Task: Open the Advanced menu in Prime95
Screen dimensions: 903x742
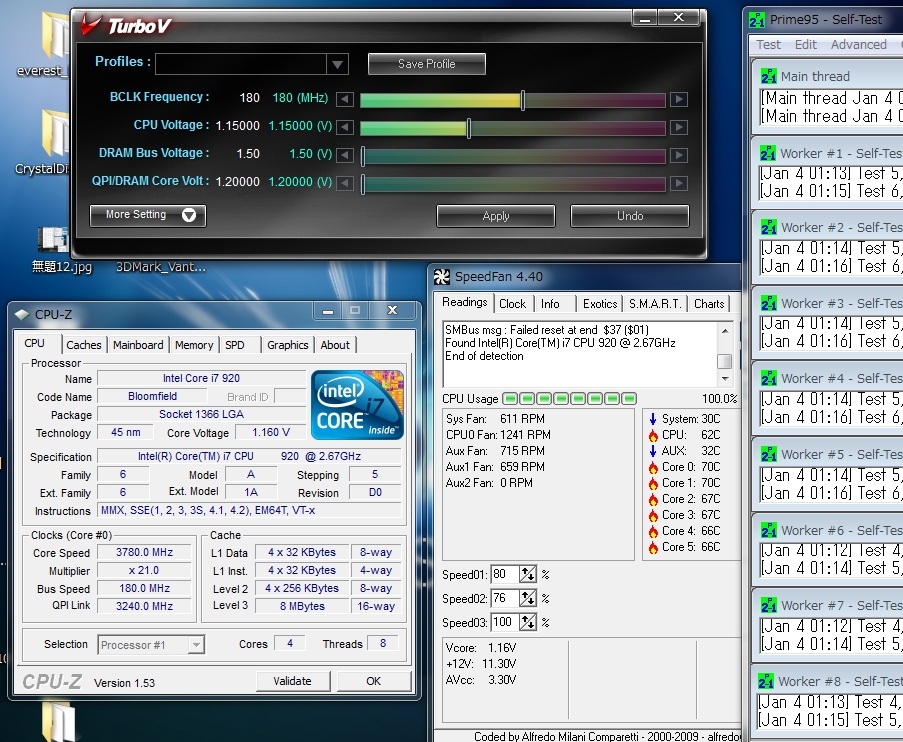Action: tap(858, 45)
